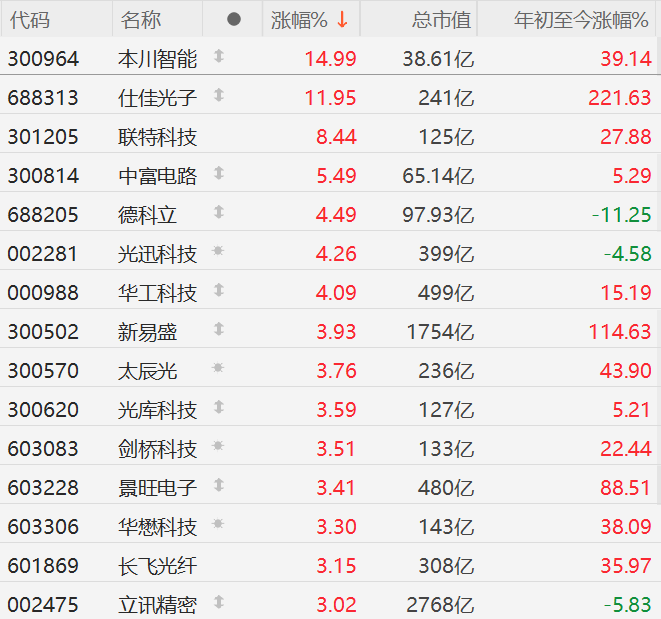Click year-to-date value 22.44
Viewport: 661px width, 619px height.
[626, 449]
